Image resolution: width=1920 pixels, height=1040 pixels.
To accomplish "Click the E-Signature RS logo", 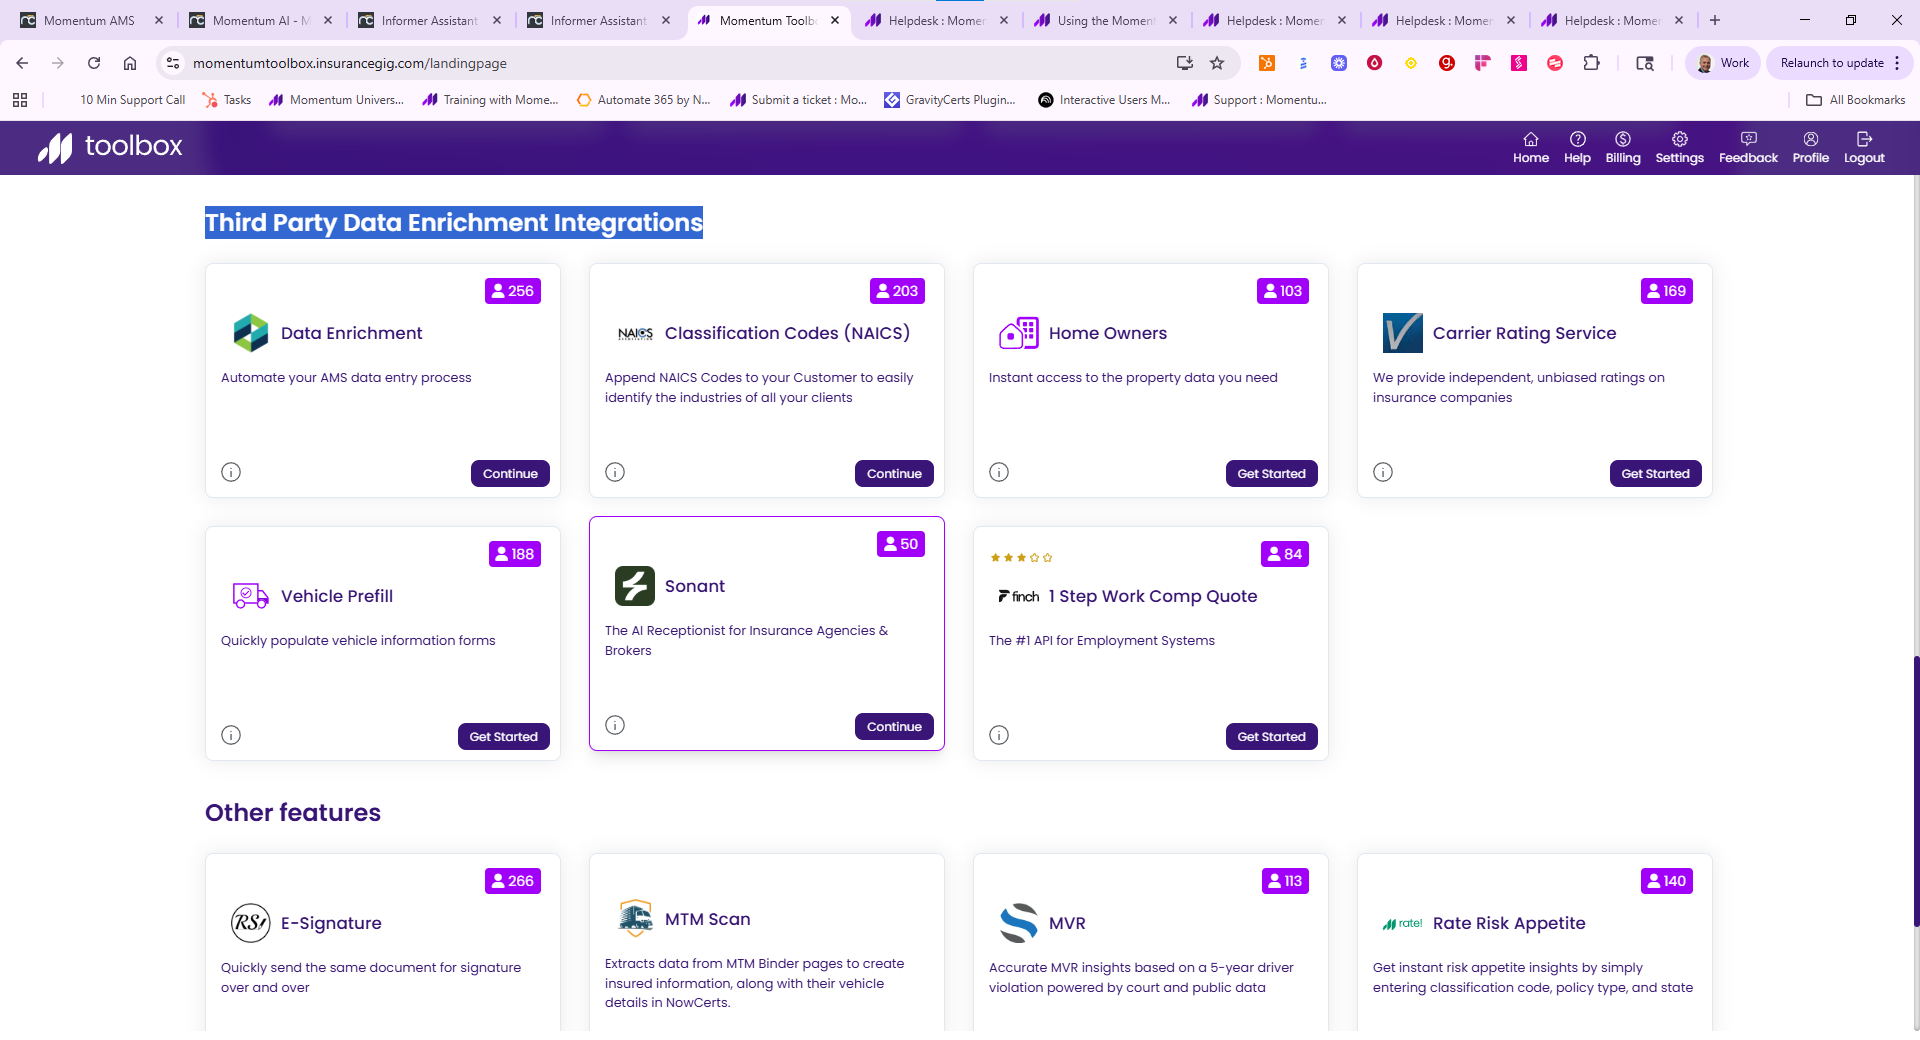I will 251,923.
